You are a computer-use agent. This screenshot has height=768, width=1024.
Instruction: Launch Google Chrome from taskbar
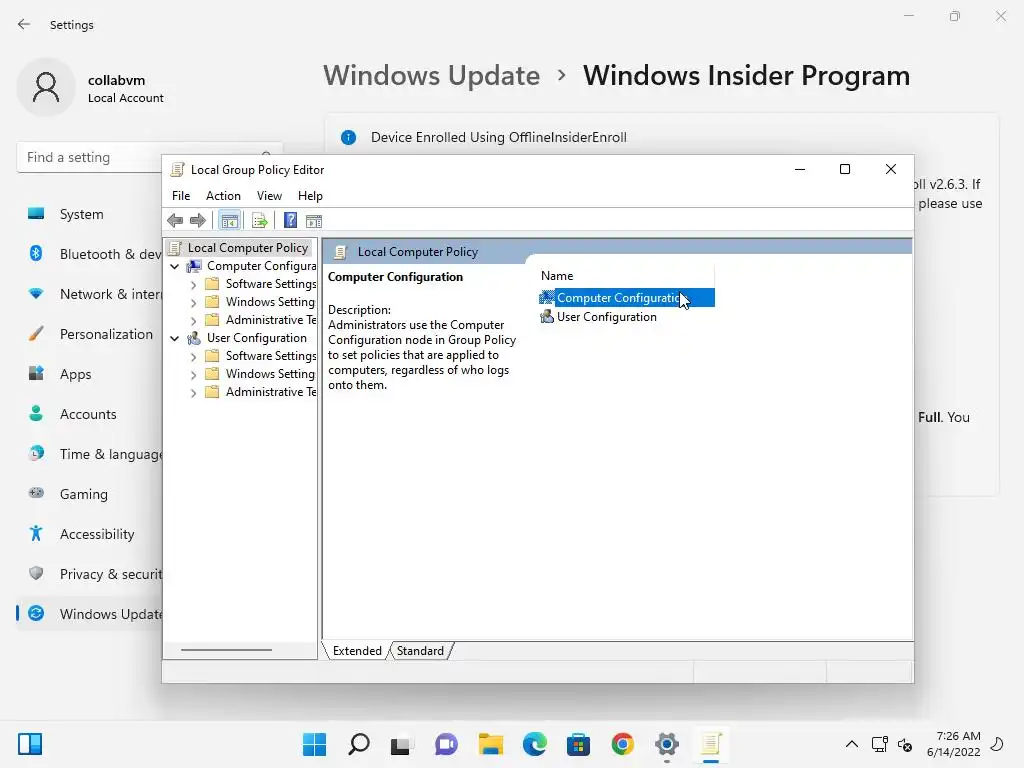click(622, 744)
